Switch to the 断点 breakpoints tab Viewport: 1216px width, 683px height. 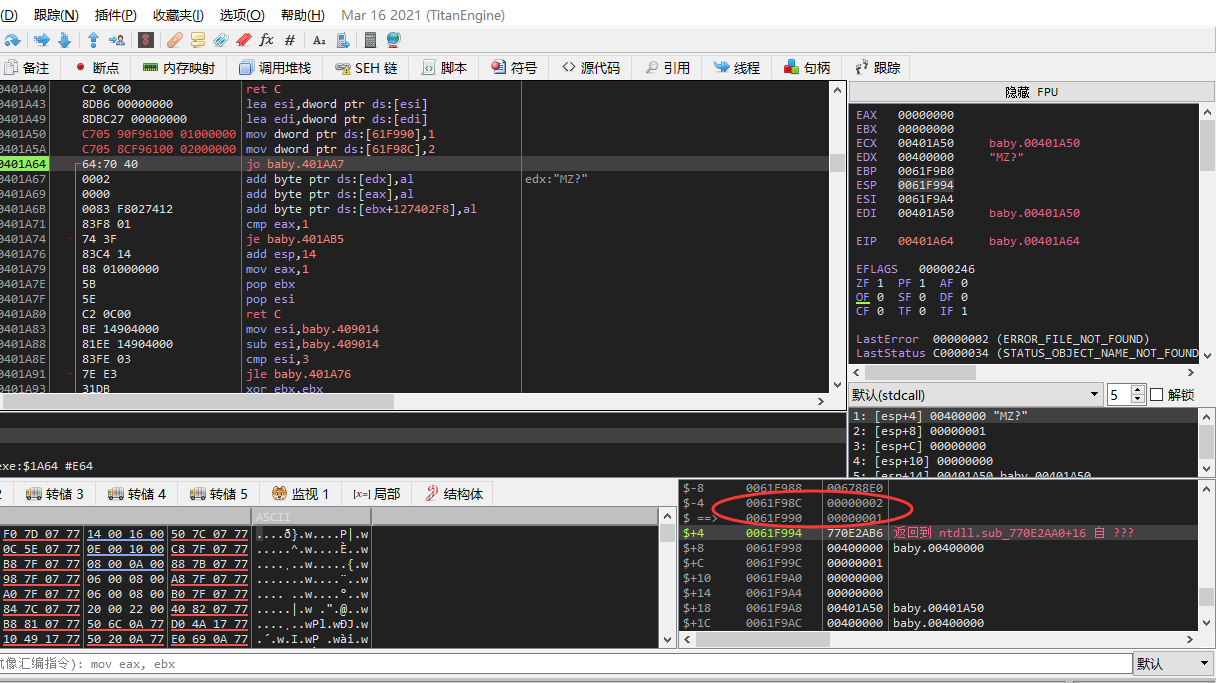click(x=97, y=68)
